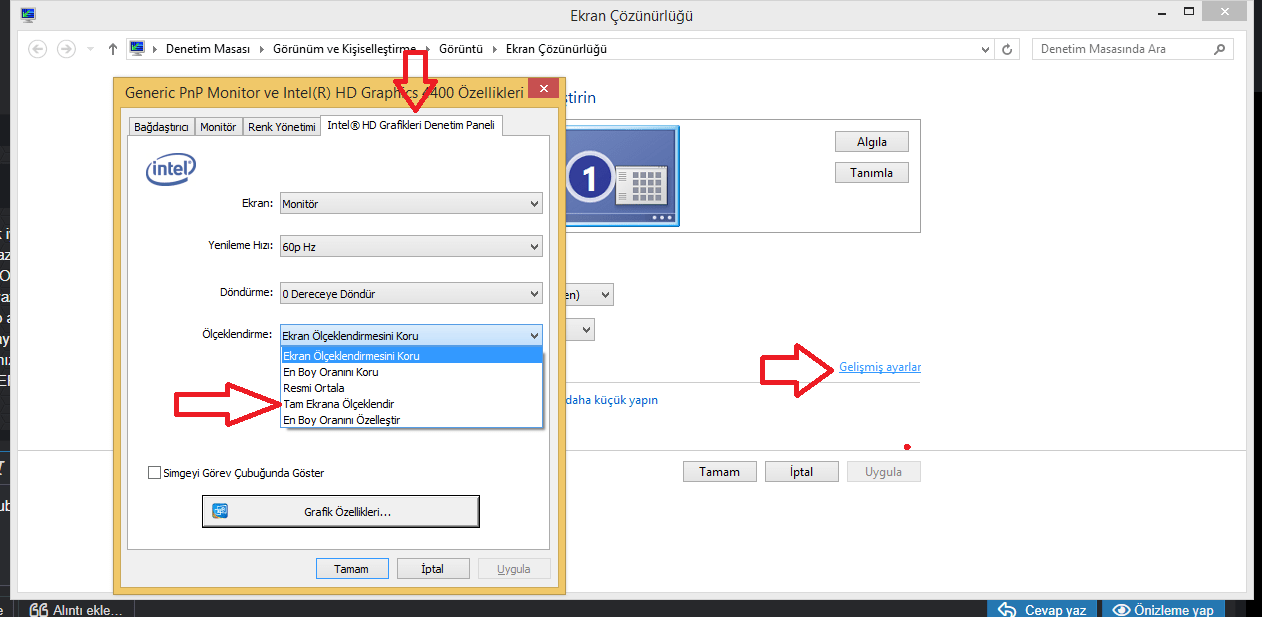
Task: Select Intel HD Grafikleri Denetim Paneli tab
Action: point(411,125)
